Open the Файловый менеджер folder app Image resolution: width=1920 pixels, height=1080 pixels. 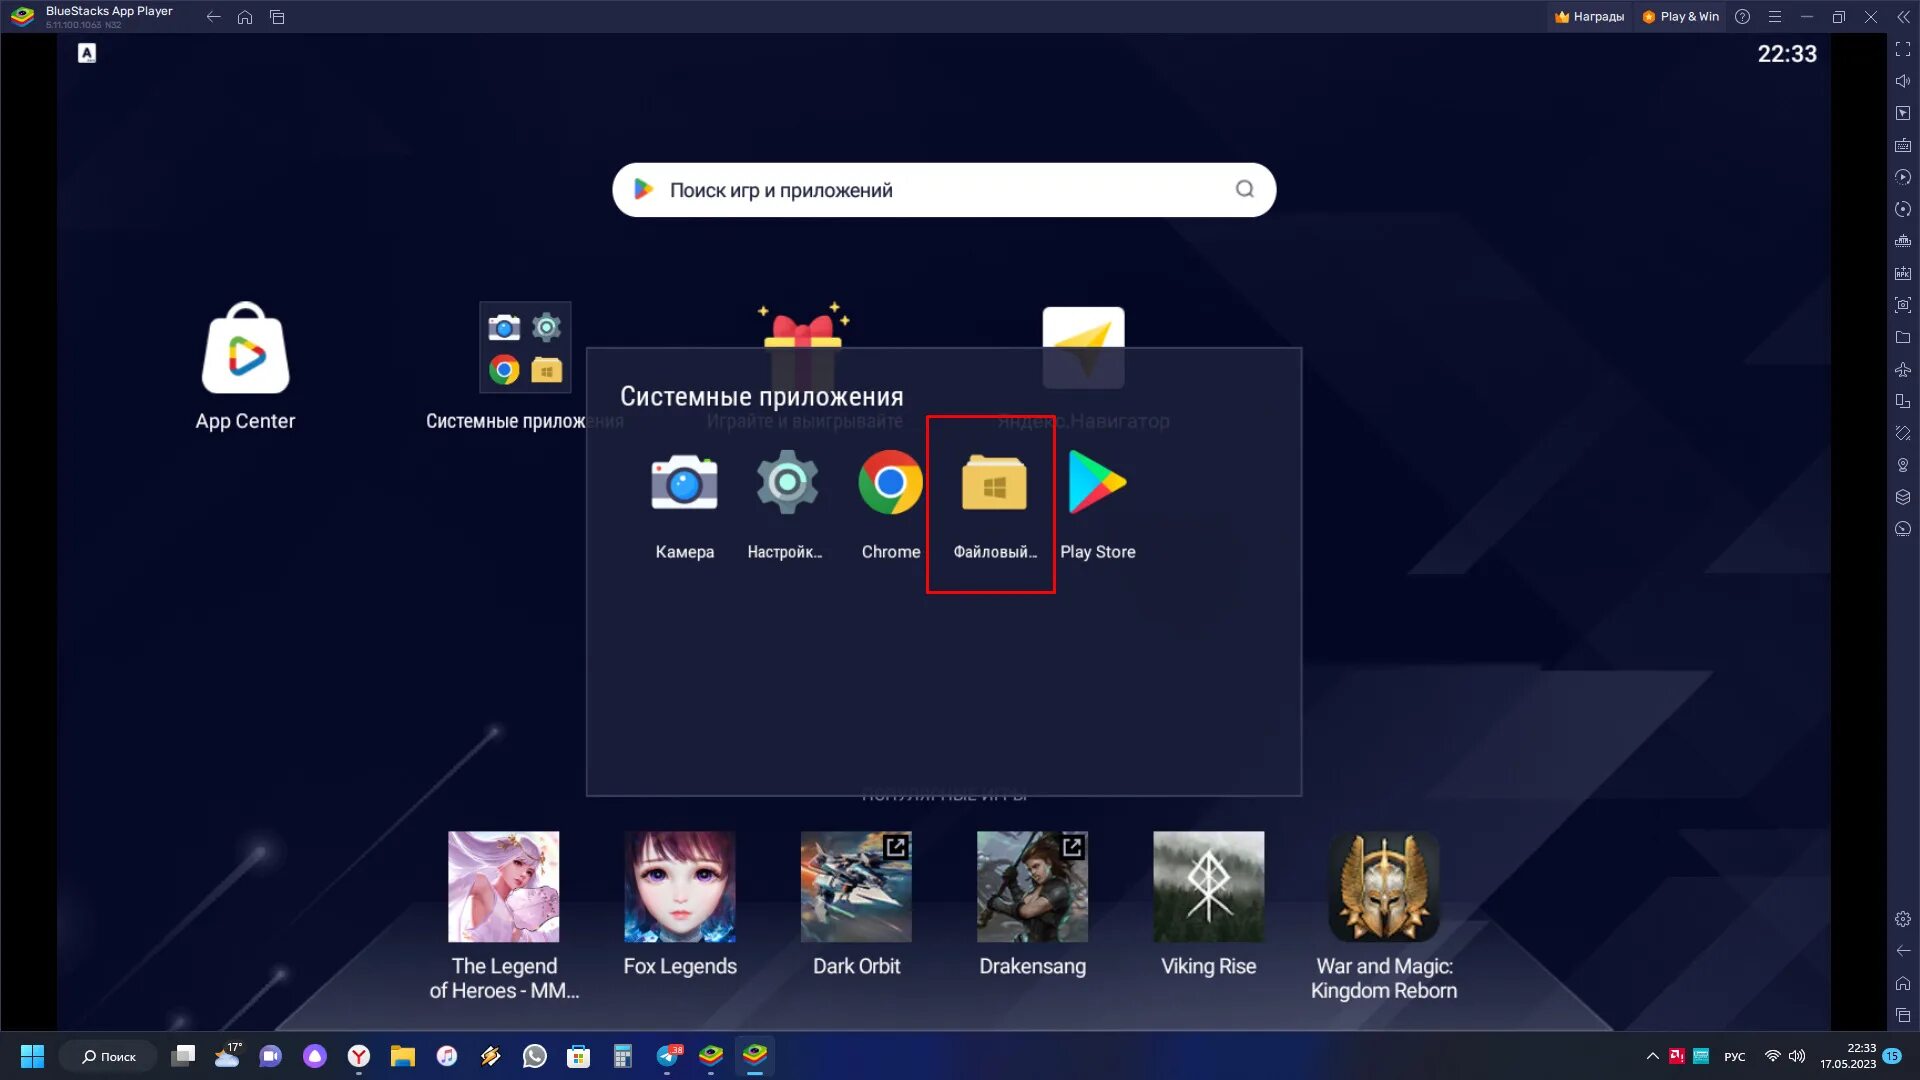point(993,484)
